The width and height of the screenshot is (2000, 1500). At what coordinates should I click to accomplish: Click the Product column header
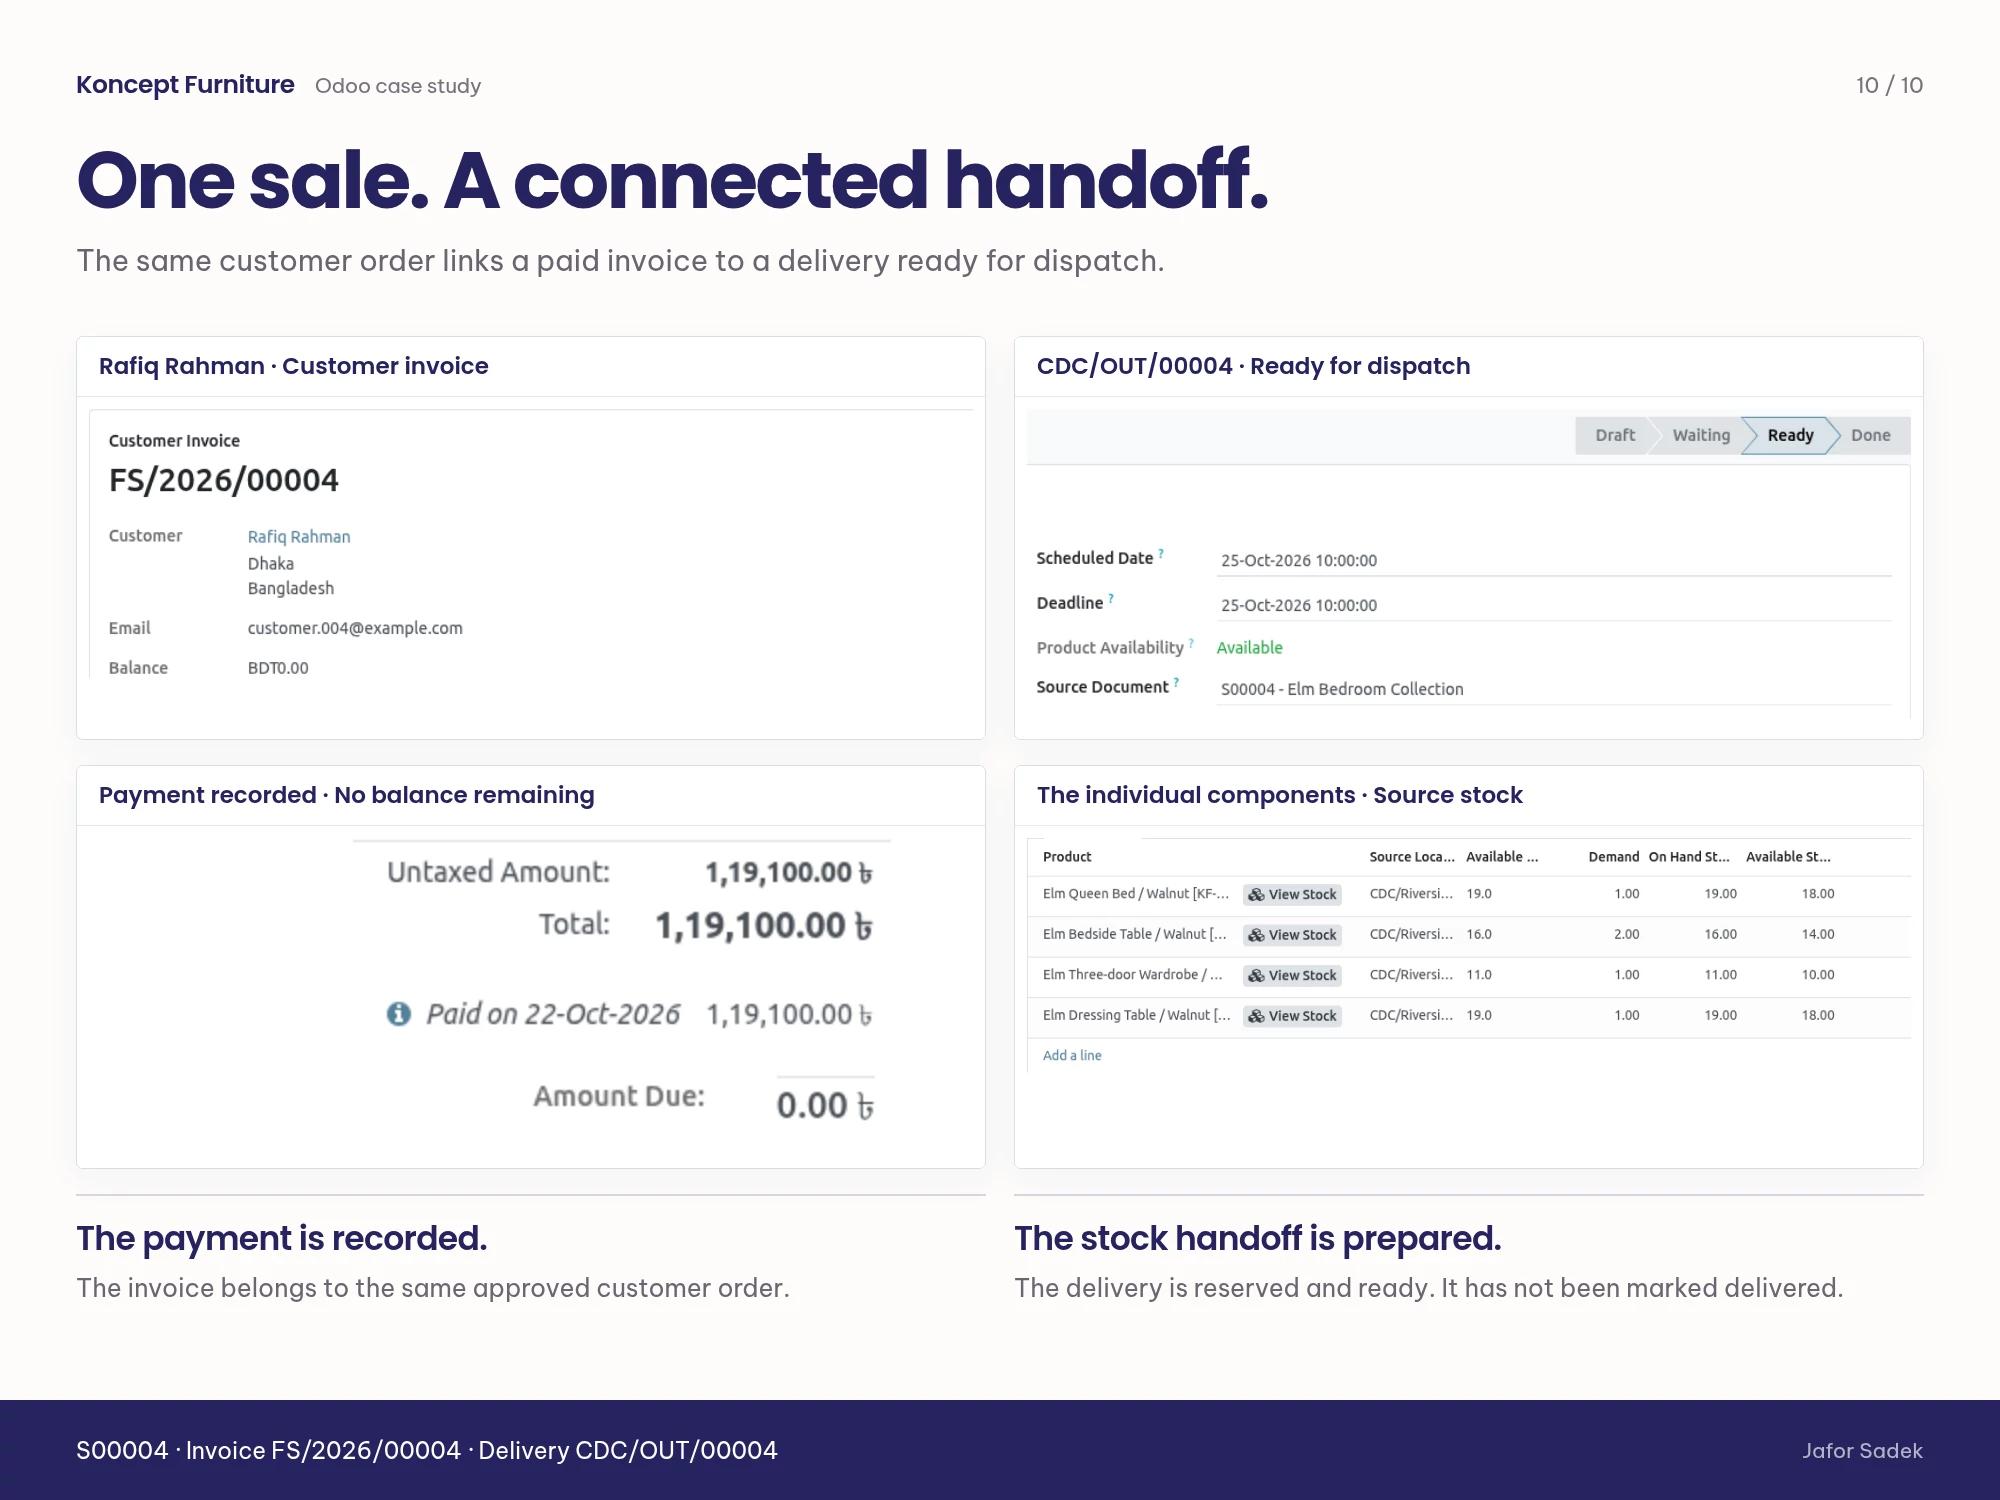coord(1067,857)
